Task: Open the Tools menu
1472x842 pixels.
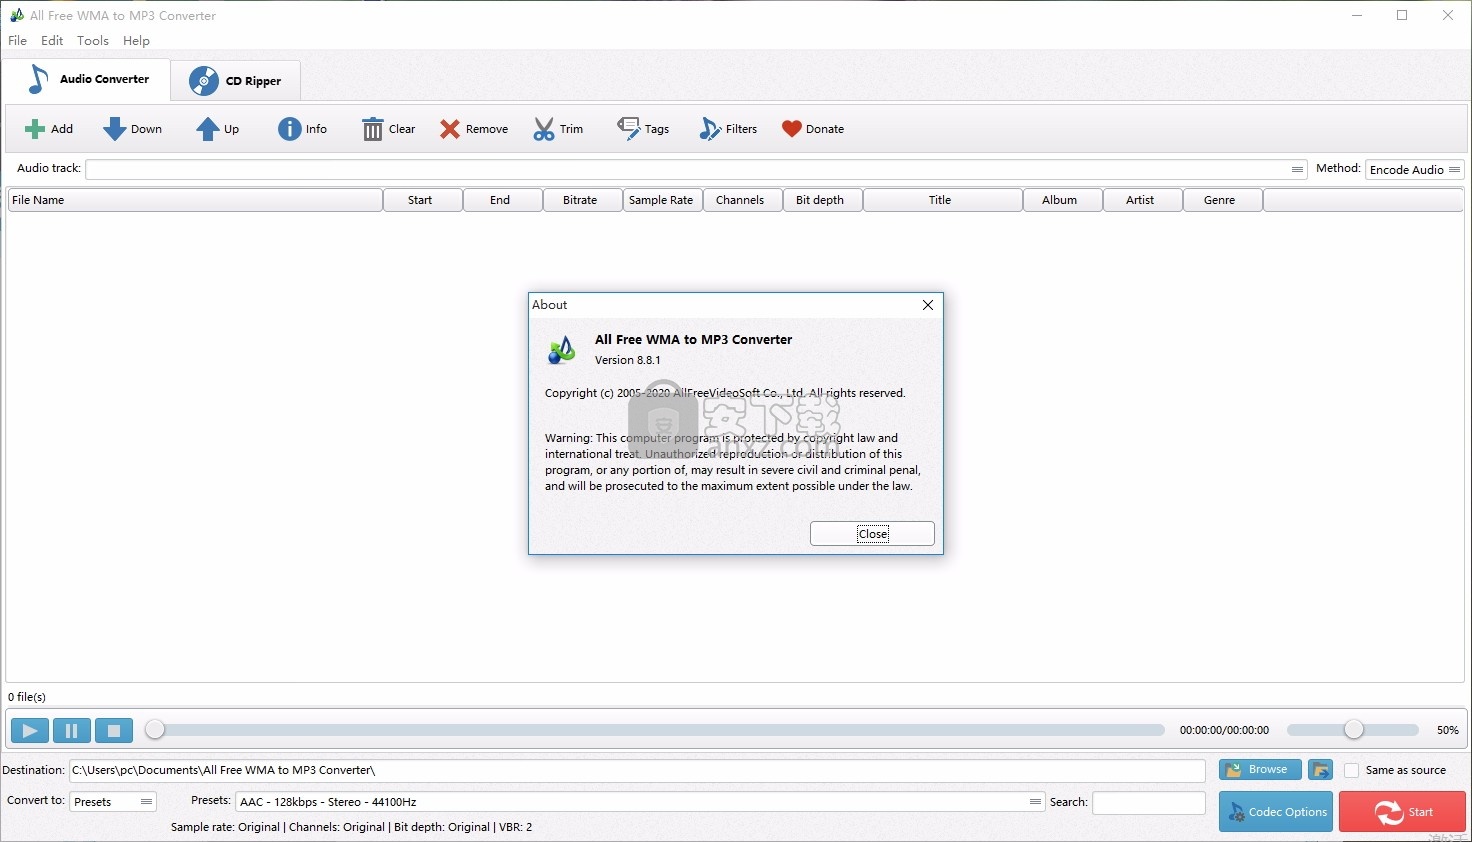Action: click(x=93, y=41)
